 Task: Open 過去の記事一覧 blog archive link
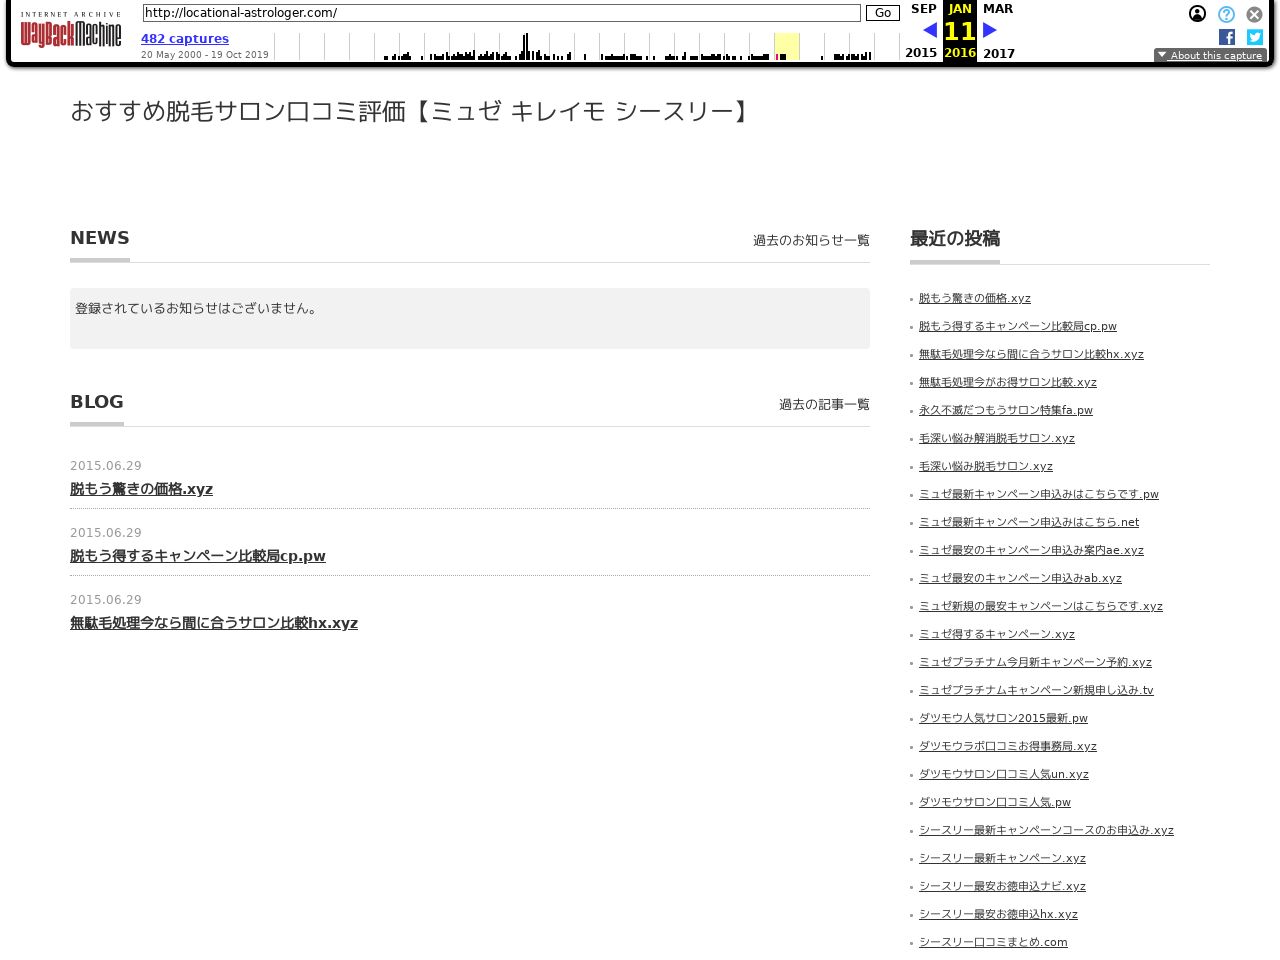[824, 404]
